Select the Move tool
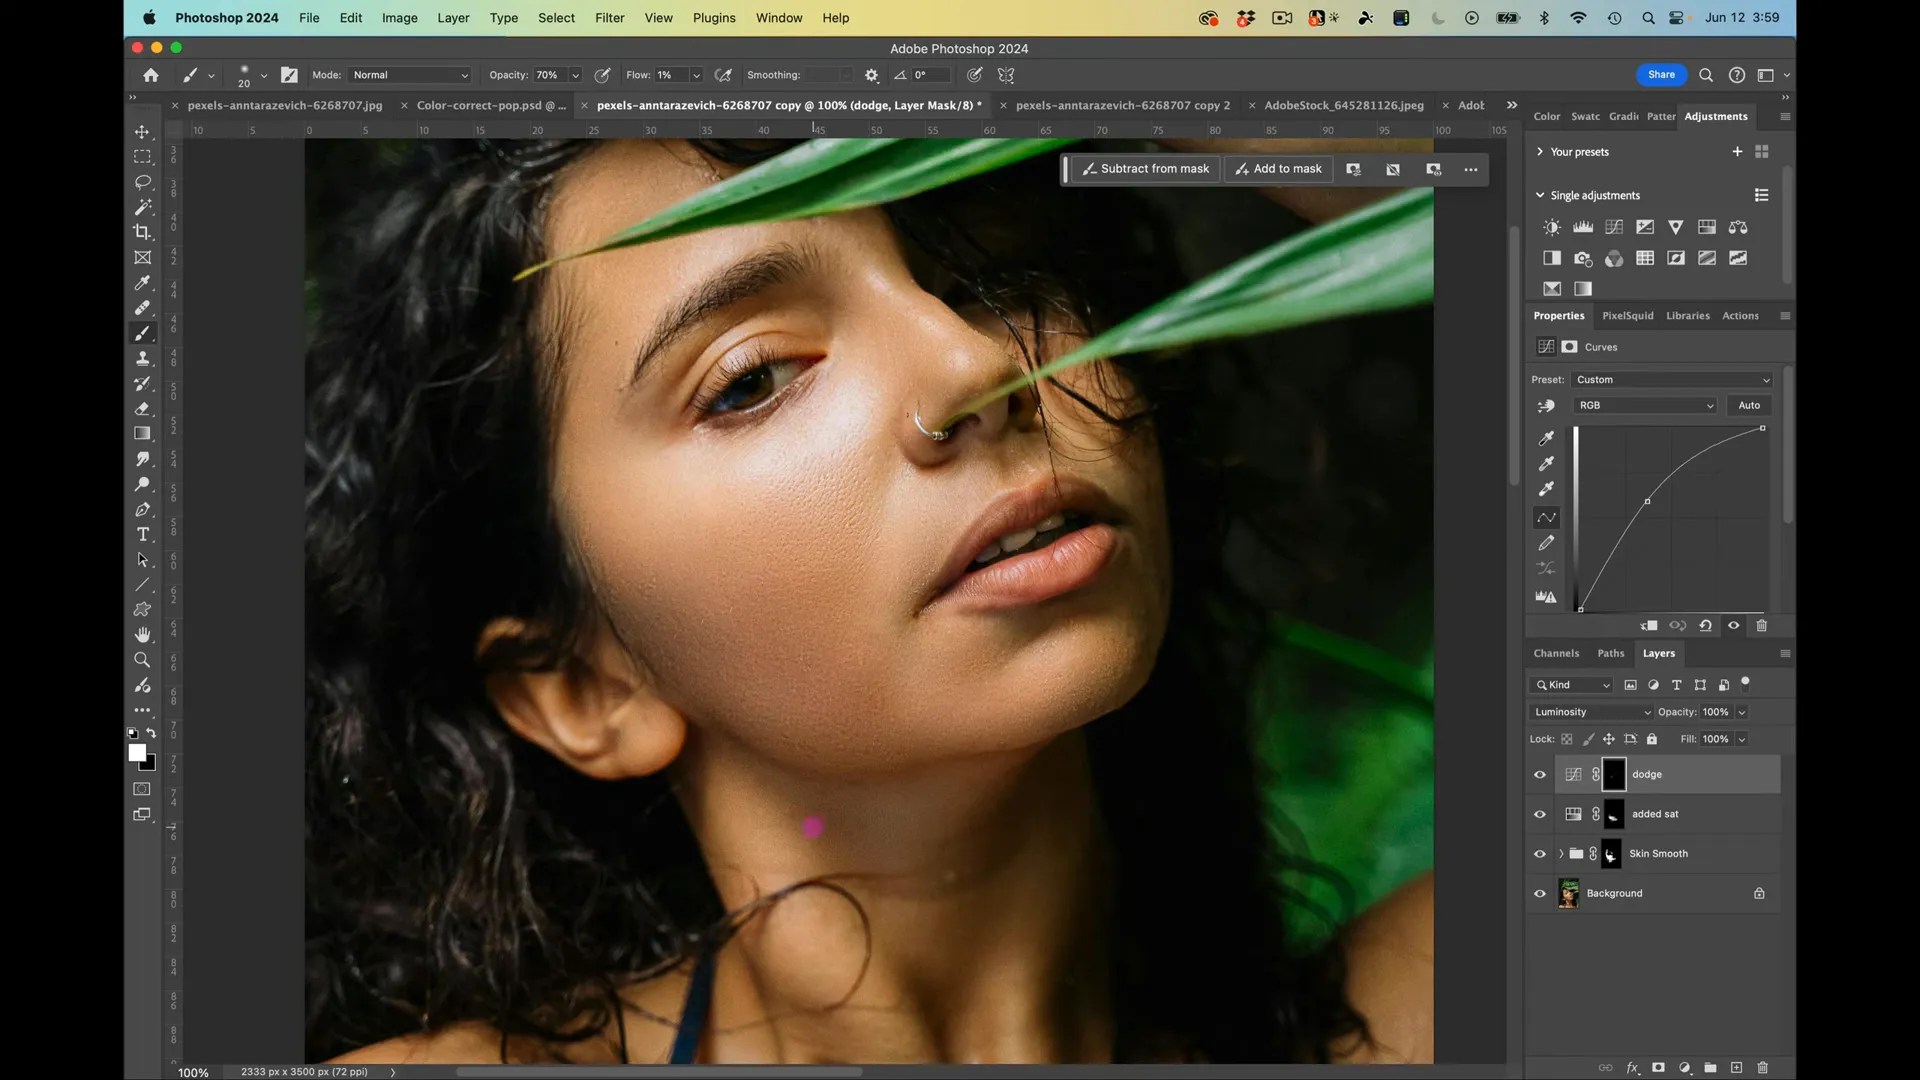1920x1080 pixels. pos(143,131)
